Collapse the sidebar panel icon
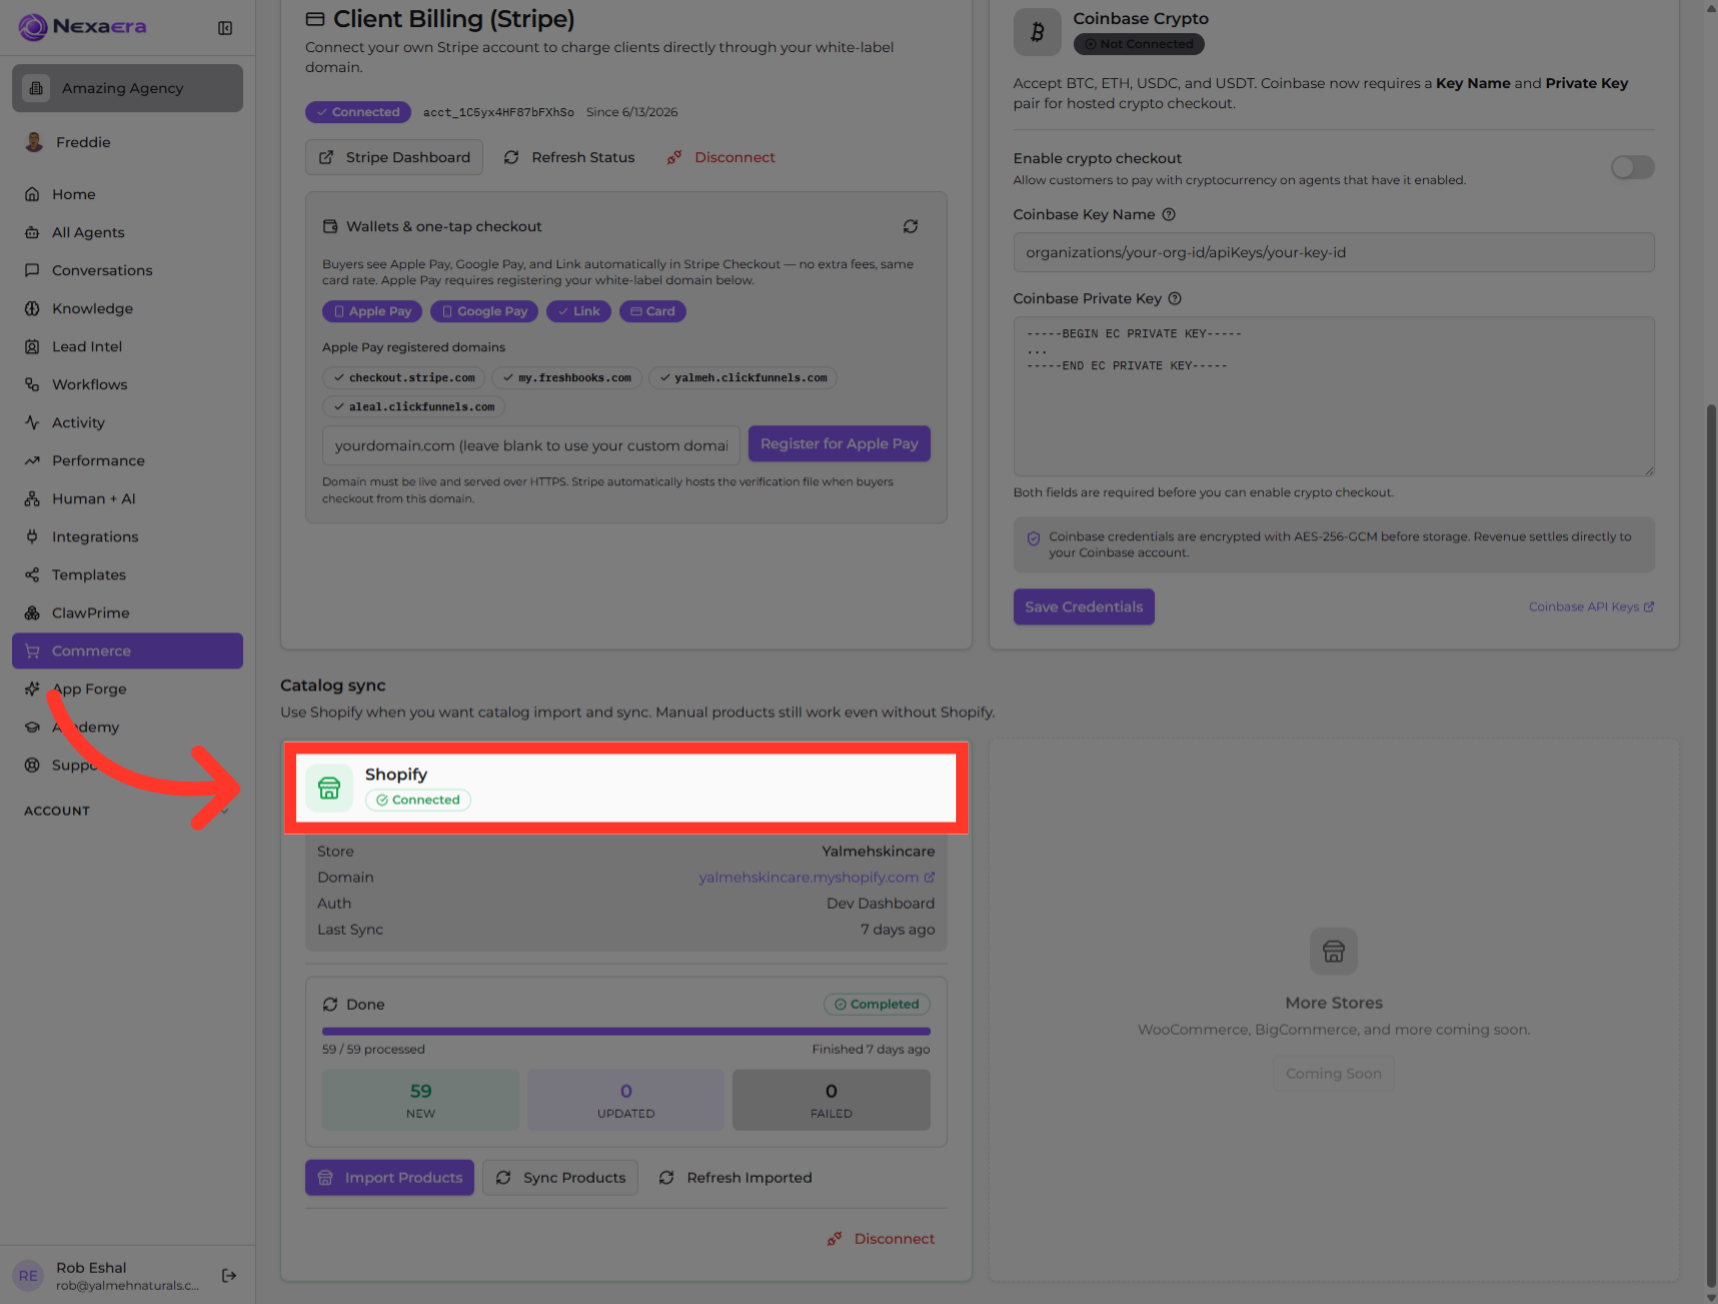1718x1304 pixels. click(225, 28)
